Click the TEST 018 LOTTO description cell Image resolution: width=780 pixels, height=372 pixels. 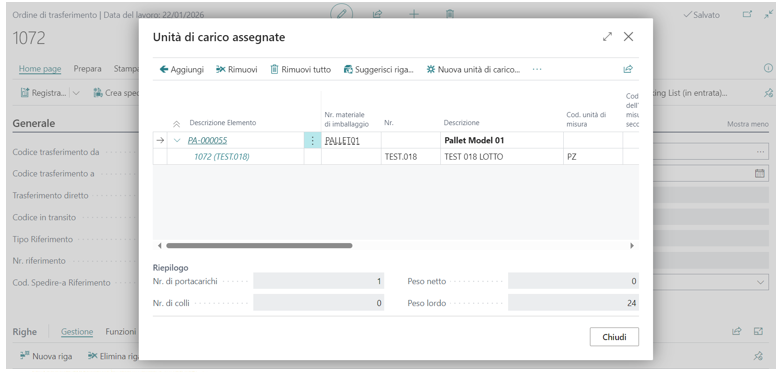(x=502, y=157)
